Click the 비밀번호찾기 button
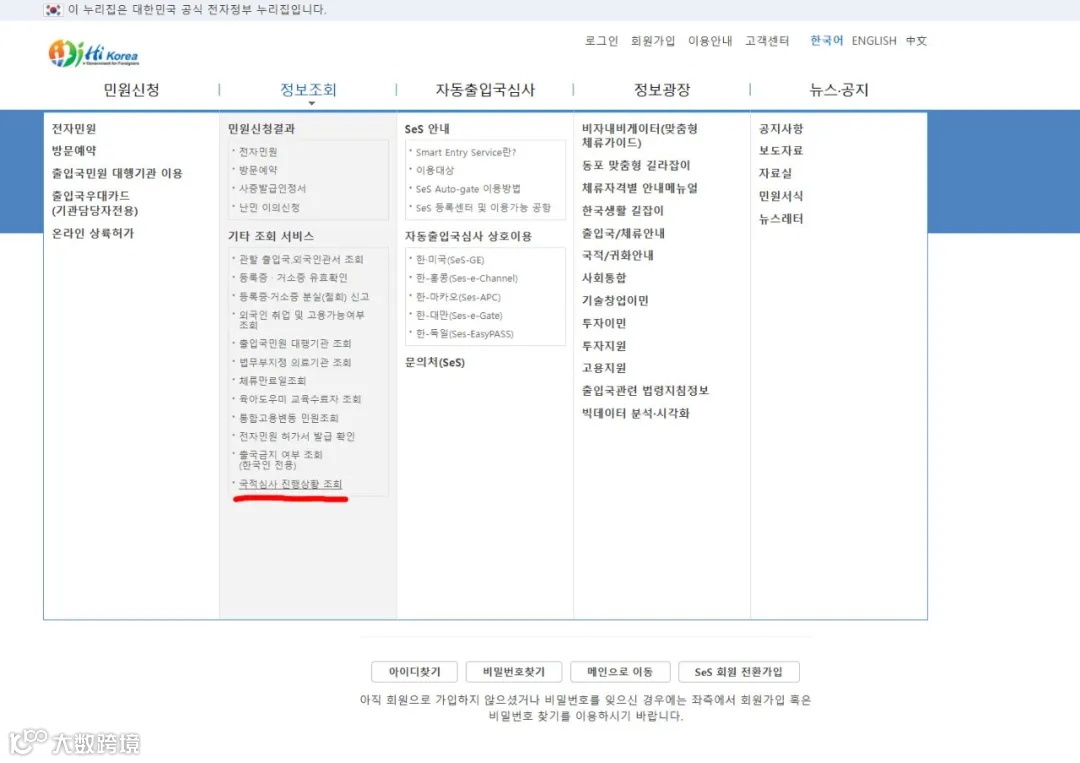 pyautogui.click(x=513, y=671)
